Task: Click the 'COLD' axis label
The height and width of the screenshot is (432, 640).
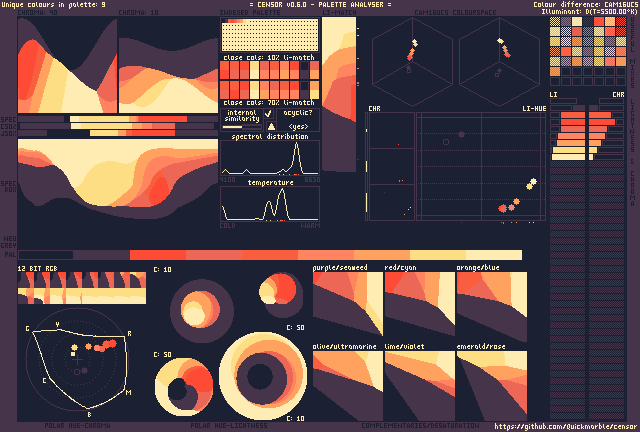Action: (227, 225)
